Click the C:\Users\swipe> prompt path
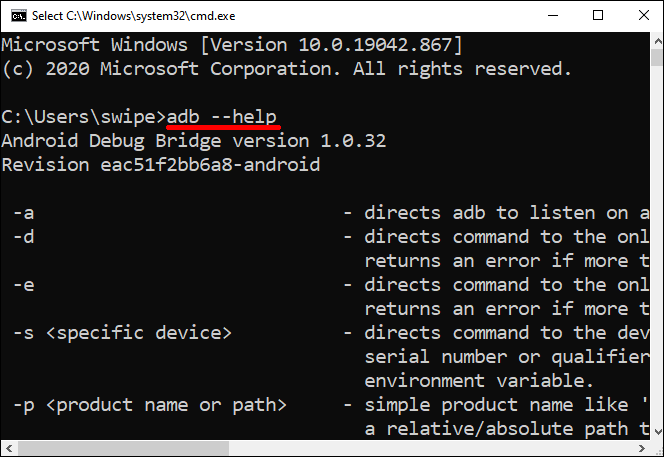The height and width of the screenshot is (457, 664). pos(84,117)
